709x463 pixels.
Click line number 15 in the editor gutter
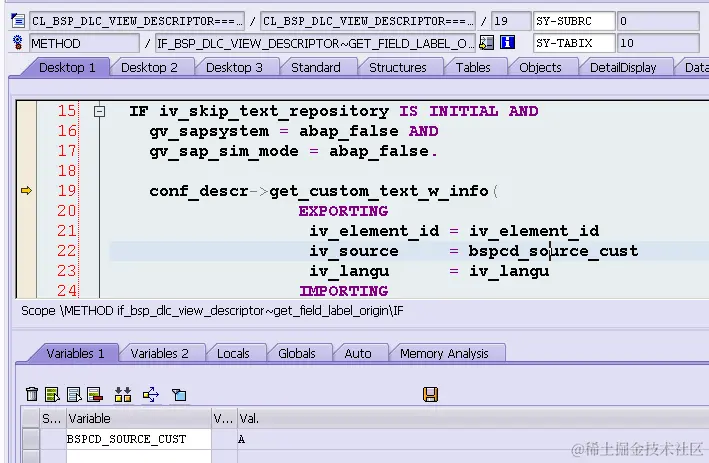coord(67,111)
